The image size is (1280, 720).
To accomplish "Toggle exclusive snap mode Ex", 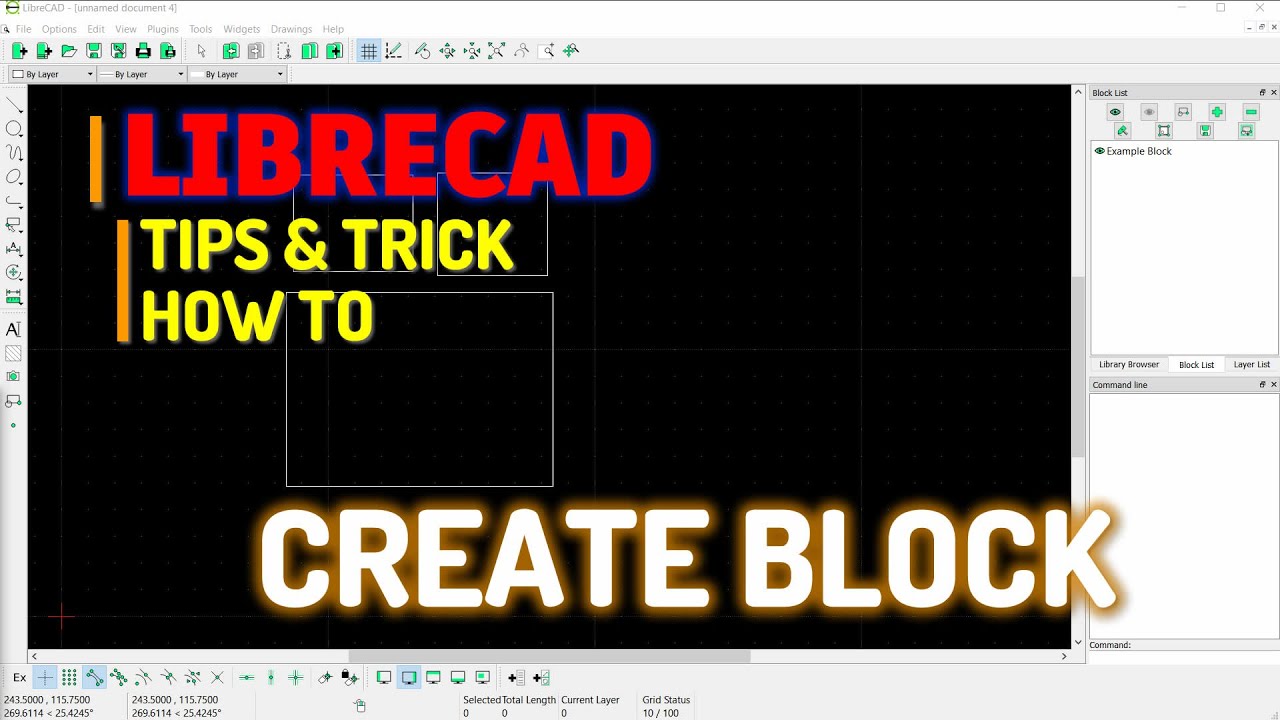I will point(19,678).
